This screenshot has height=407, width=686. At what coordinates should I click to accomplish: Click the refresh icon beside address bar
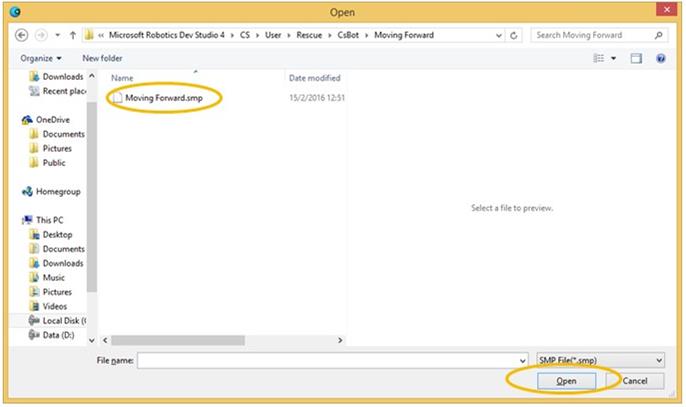(515, 35)
